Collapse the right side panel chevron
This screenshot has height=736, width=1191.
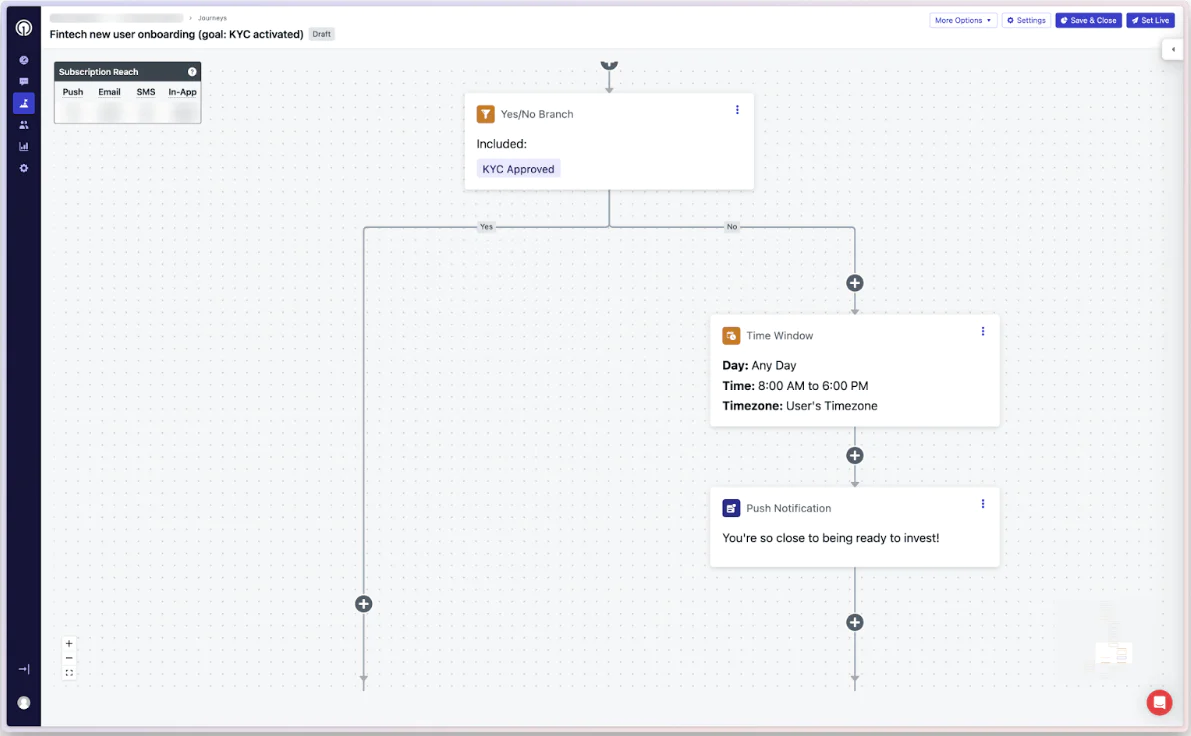1172,49
